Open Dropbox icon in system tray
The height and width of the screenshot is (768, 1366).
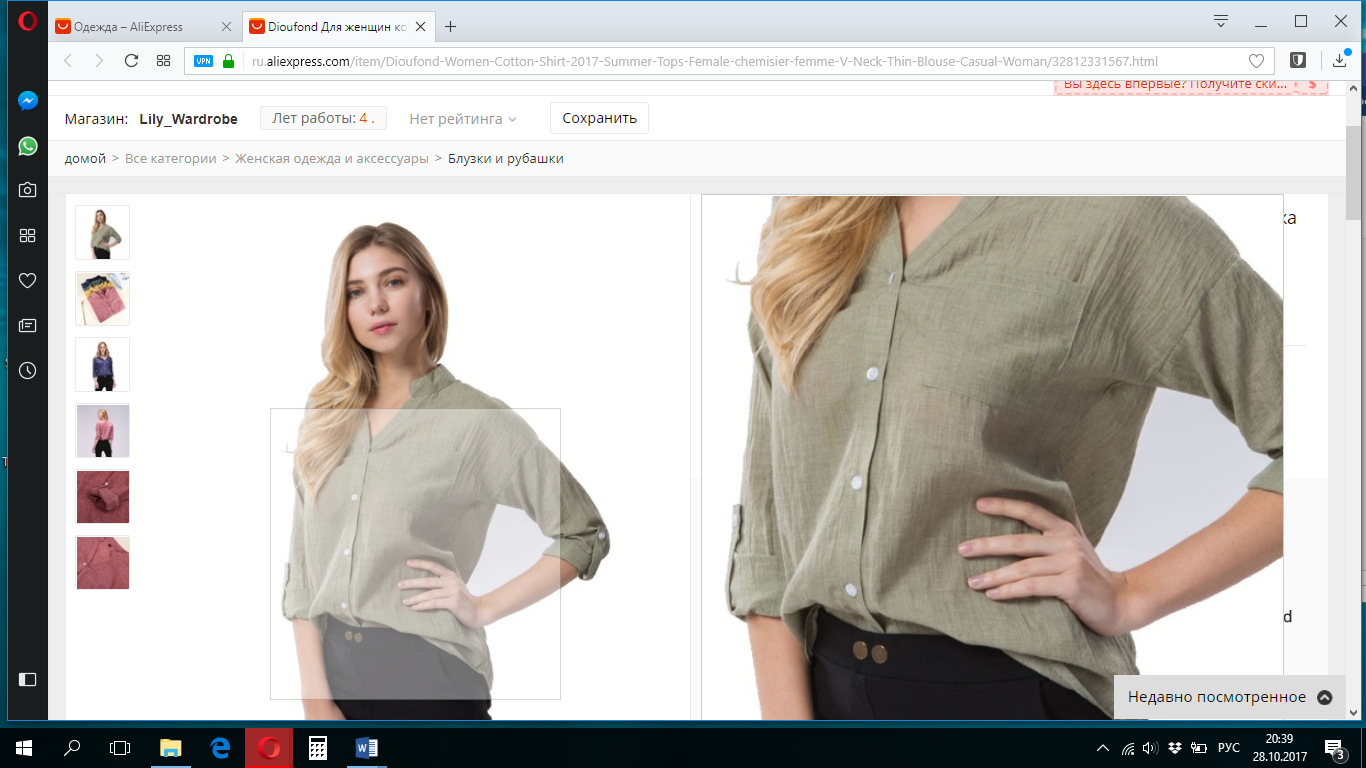click(x=1174, y=748)
